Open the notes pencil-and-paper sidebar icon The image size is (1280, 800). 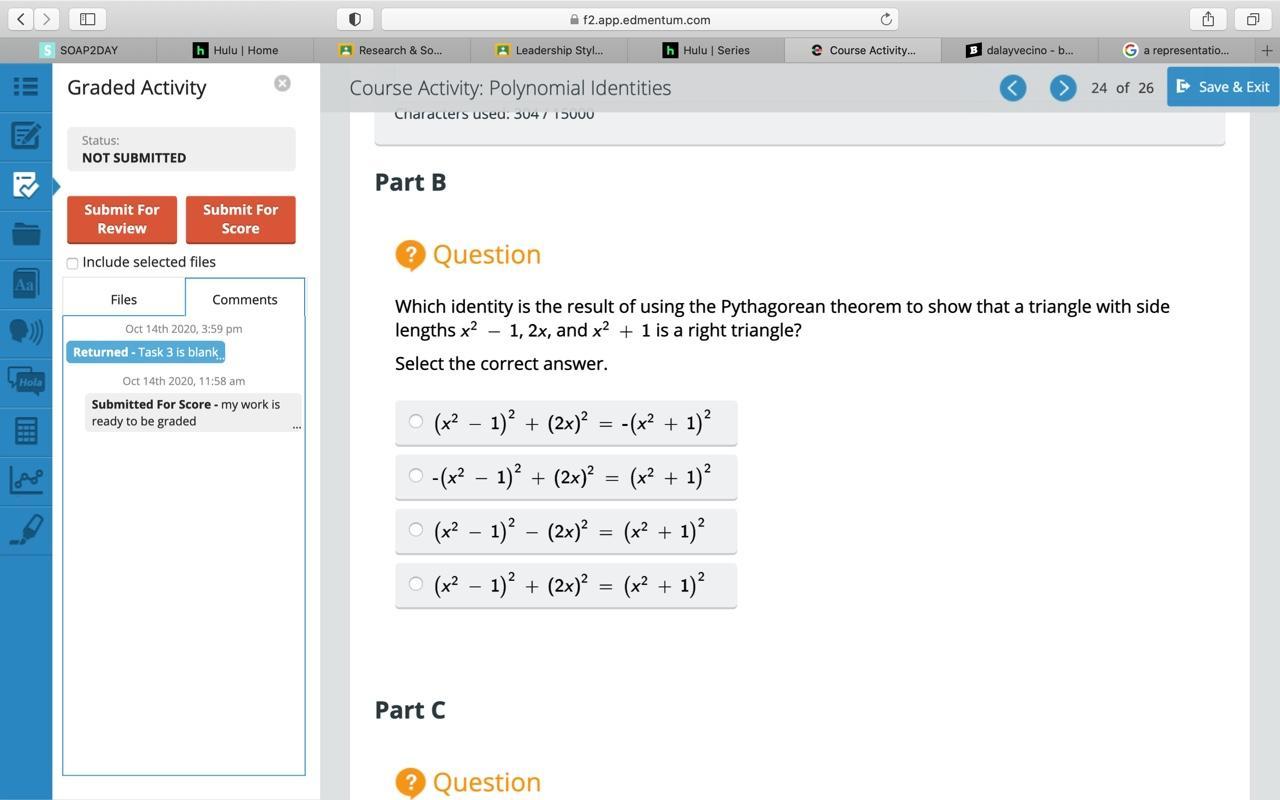pos(26,135)
